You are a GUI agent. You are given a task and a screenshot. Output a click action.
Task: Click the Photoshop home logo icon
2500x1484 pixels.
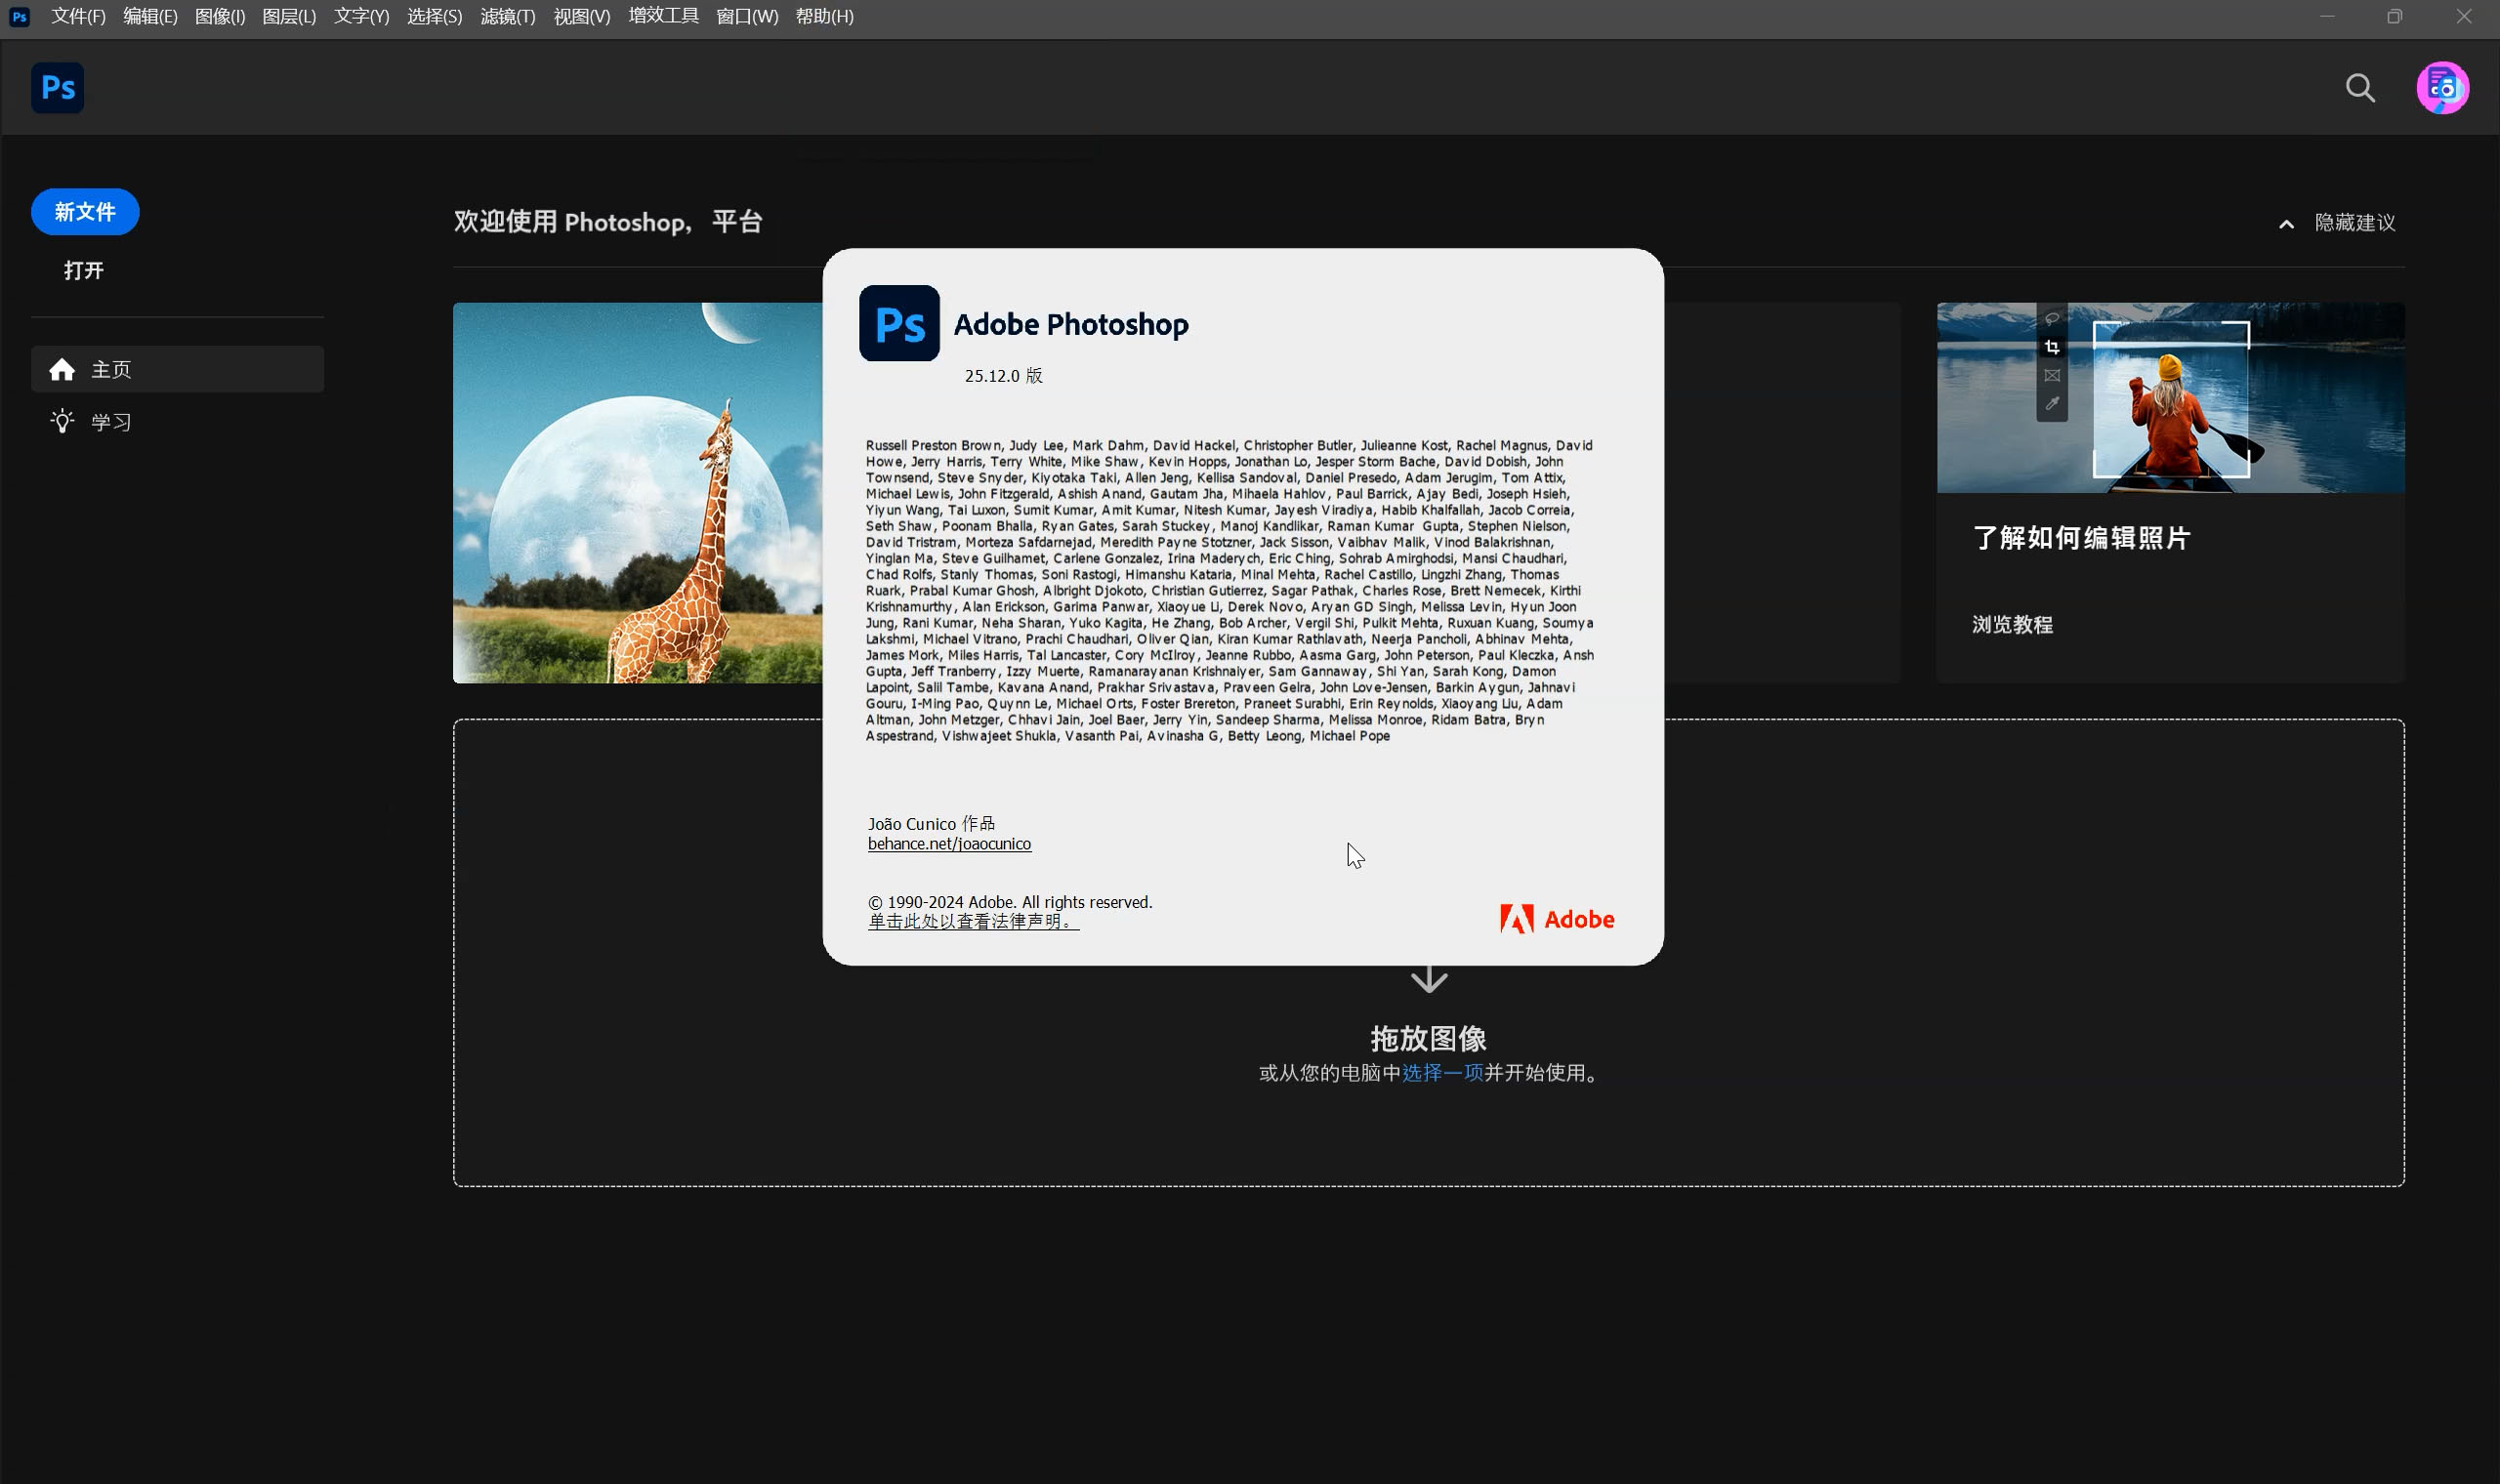[x=57, y=88]
